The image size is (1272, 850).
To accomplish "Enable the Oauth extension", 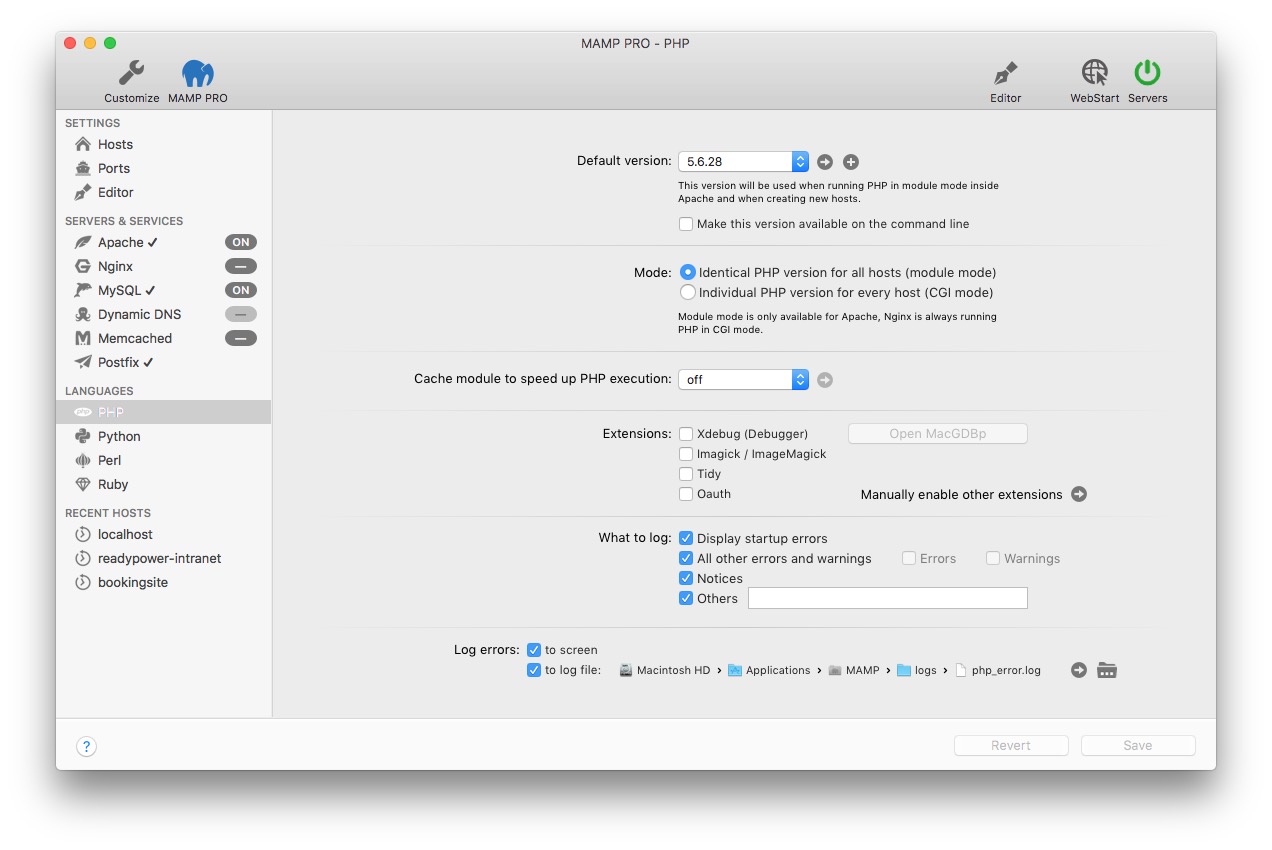I will click(x=686, y=494).
